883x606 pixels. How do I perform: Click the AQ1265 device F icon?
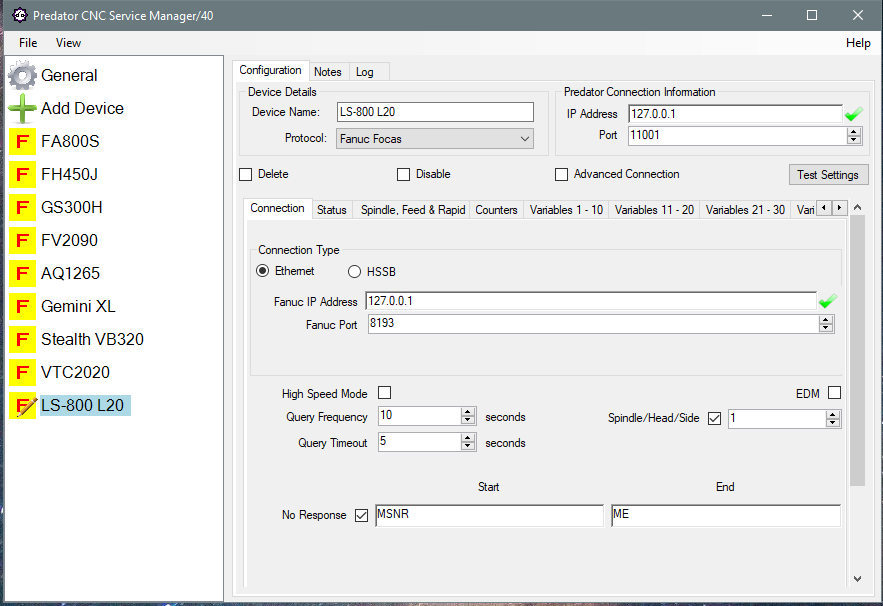pos(22,273)
